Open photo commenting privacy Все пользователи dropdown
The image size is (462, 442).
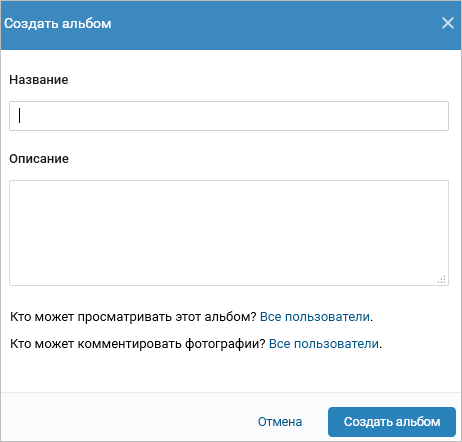(324, 344)
